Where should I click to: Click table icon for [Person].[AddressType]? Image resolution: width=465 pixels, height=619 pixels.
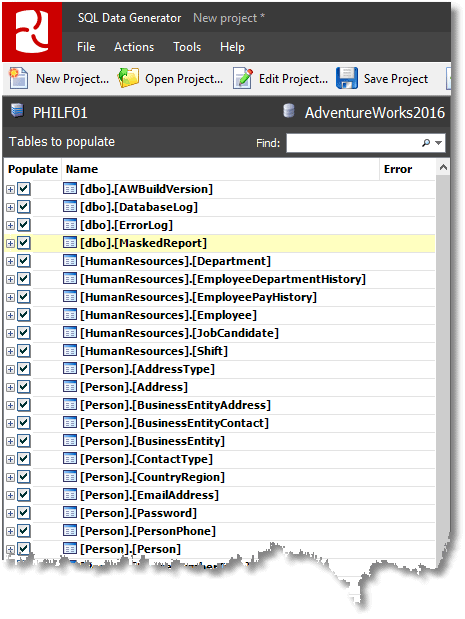[x=70, y=369]
